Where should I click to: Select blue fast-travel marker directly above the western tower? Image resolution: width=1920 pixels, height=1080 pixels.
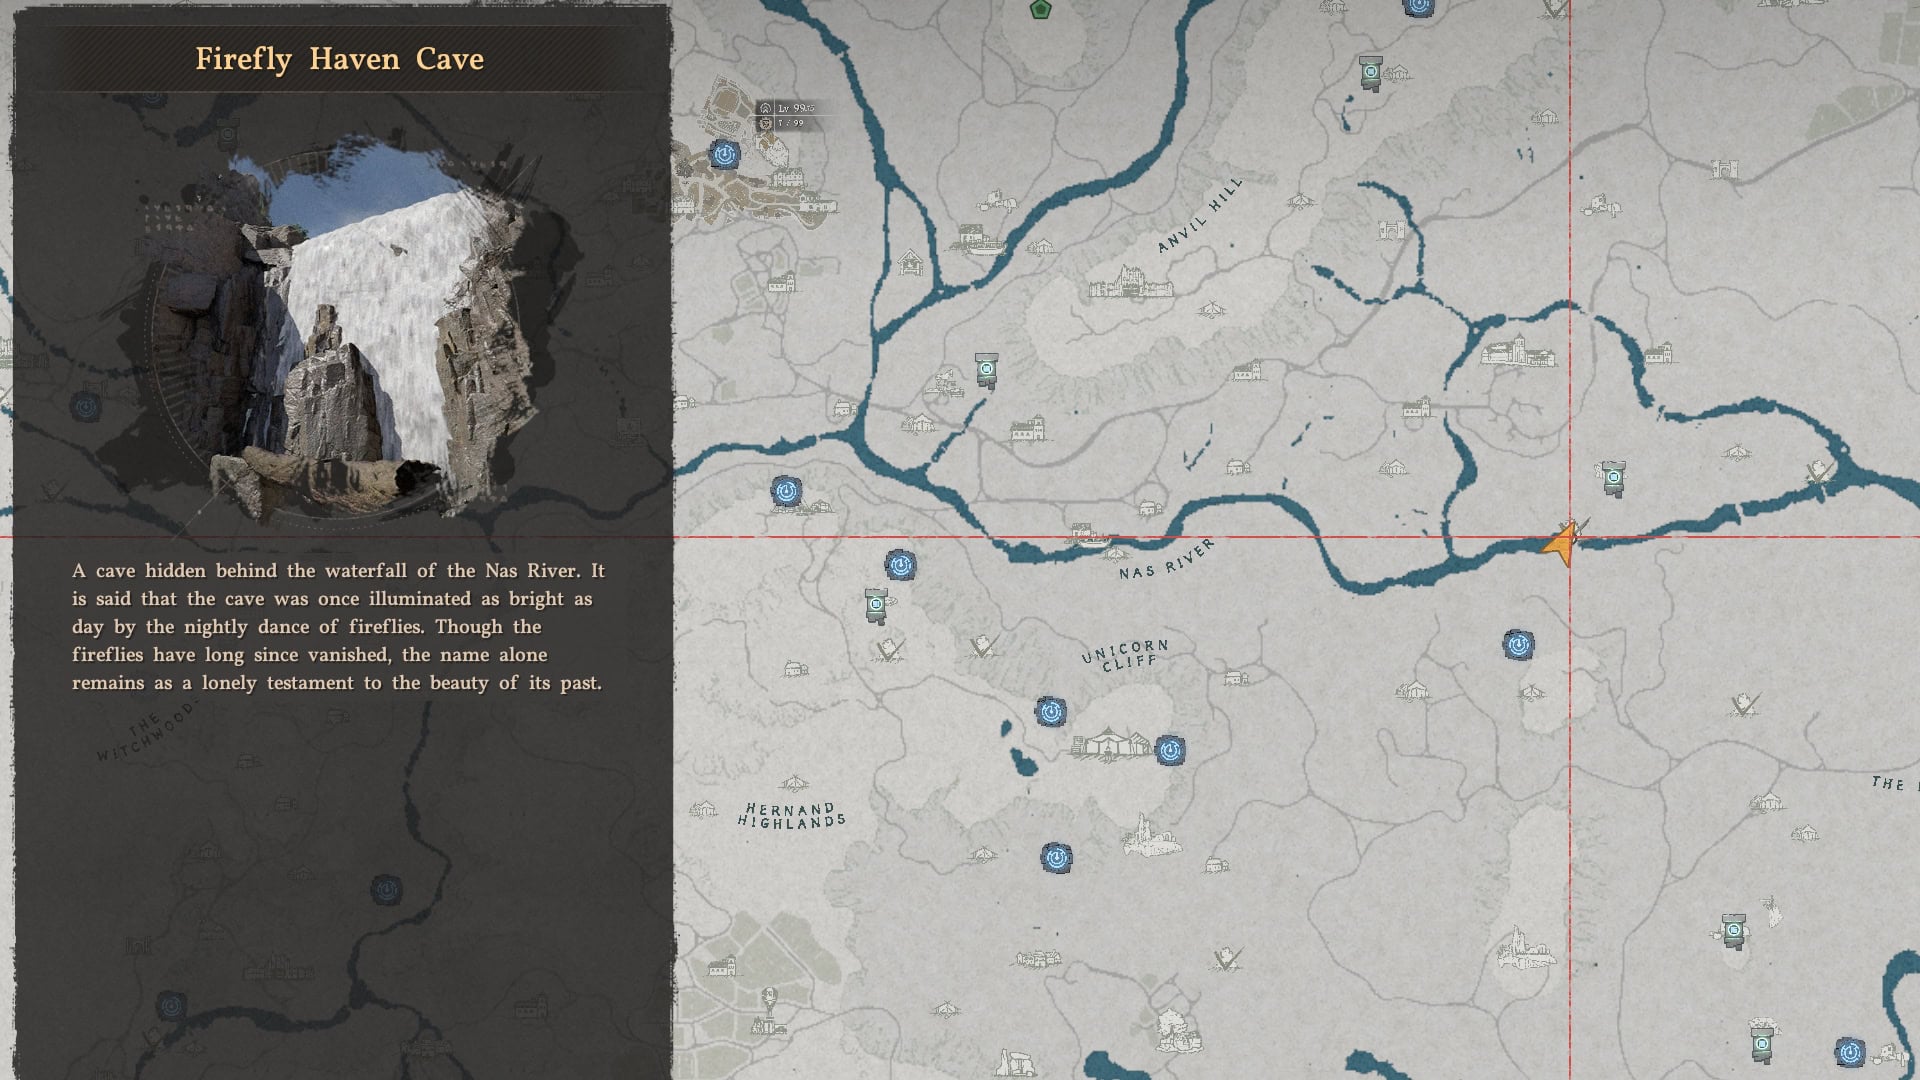click(x=900, y=565)
